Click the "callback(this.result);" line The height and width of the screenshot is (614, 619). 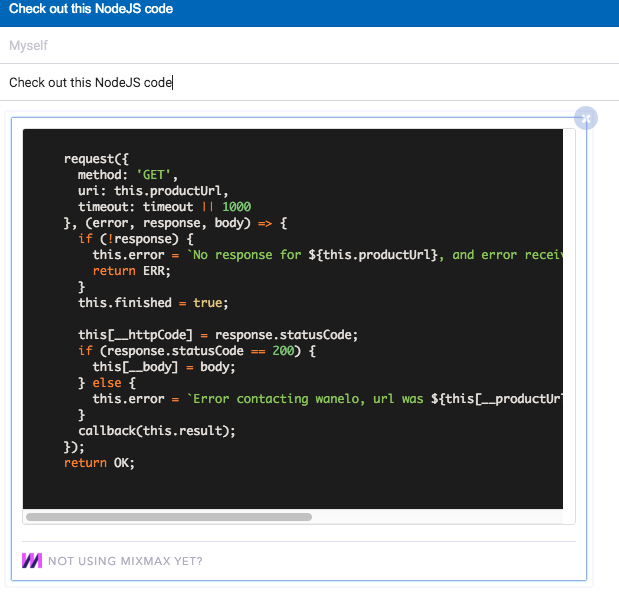coord(157,431)
